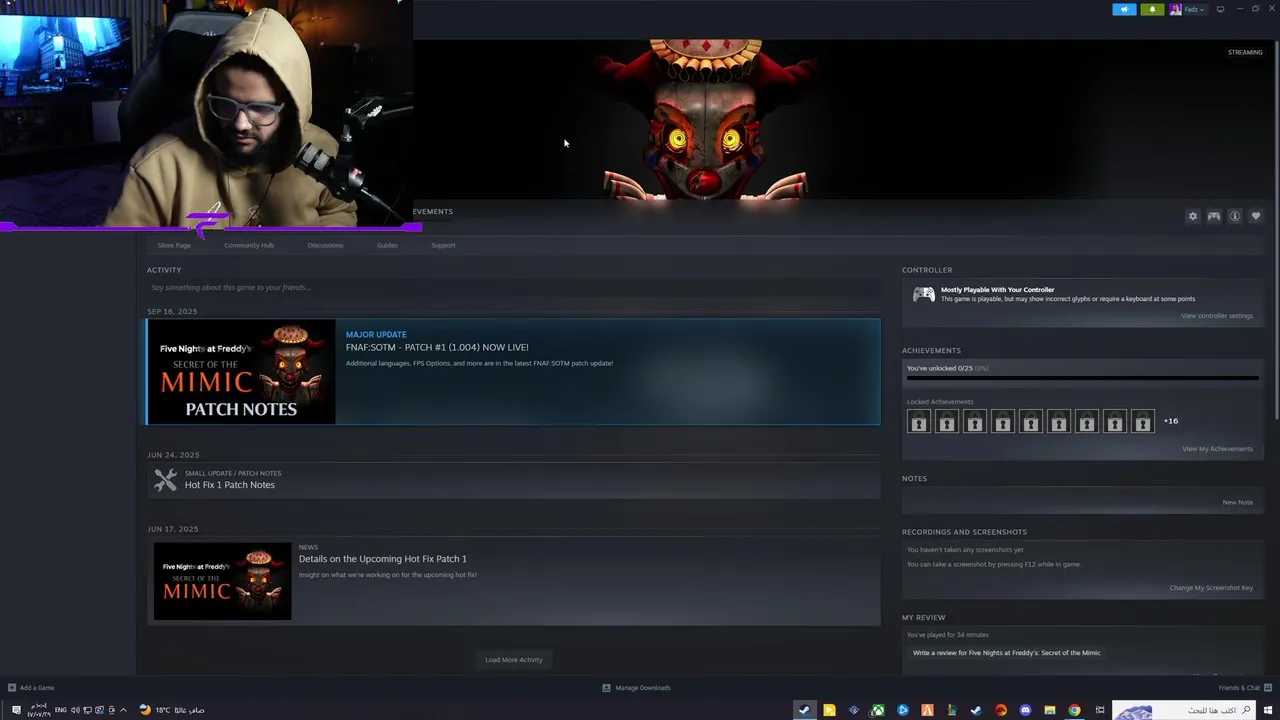Open the Community Hub tab

click(x=249, y=245)
